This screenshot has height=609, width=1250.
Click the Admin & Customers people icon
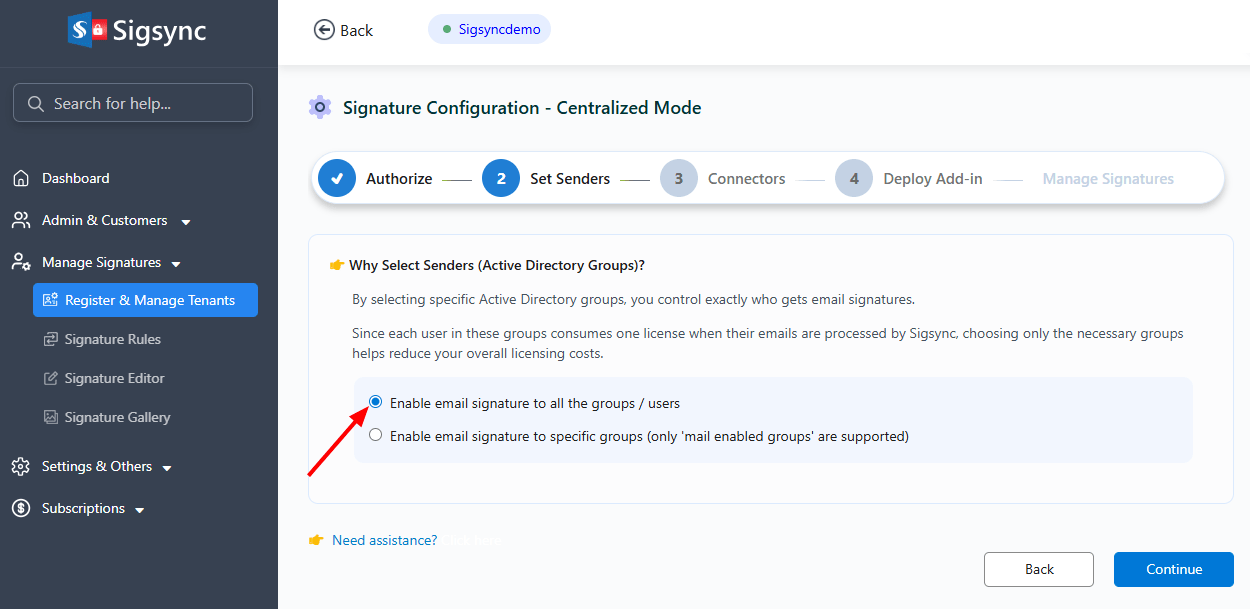coord(21,221)
